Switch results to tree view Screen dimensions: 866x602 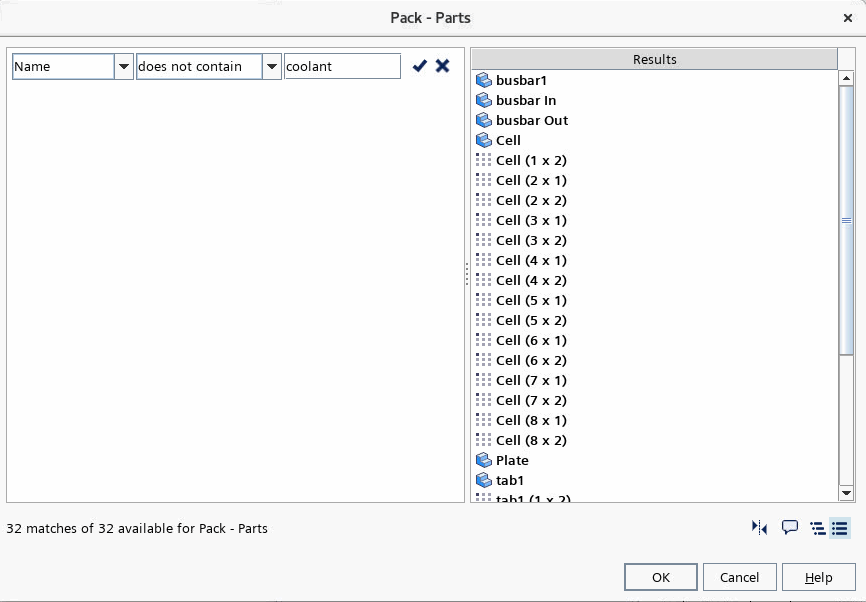818,528
